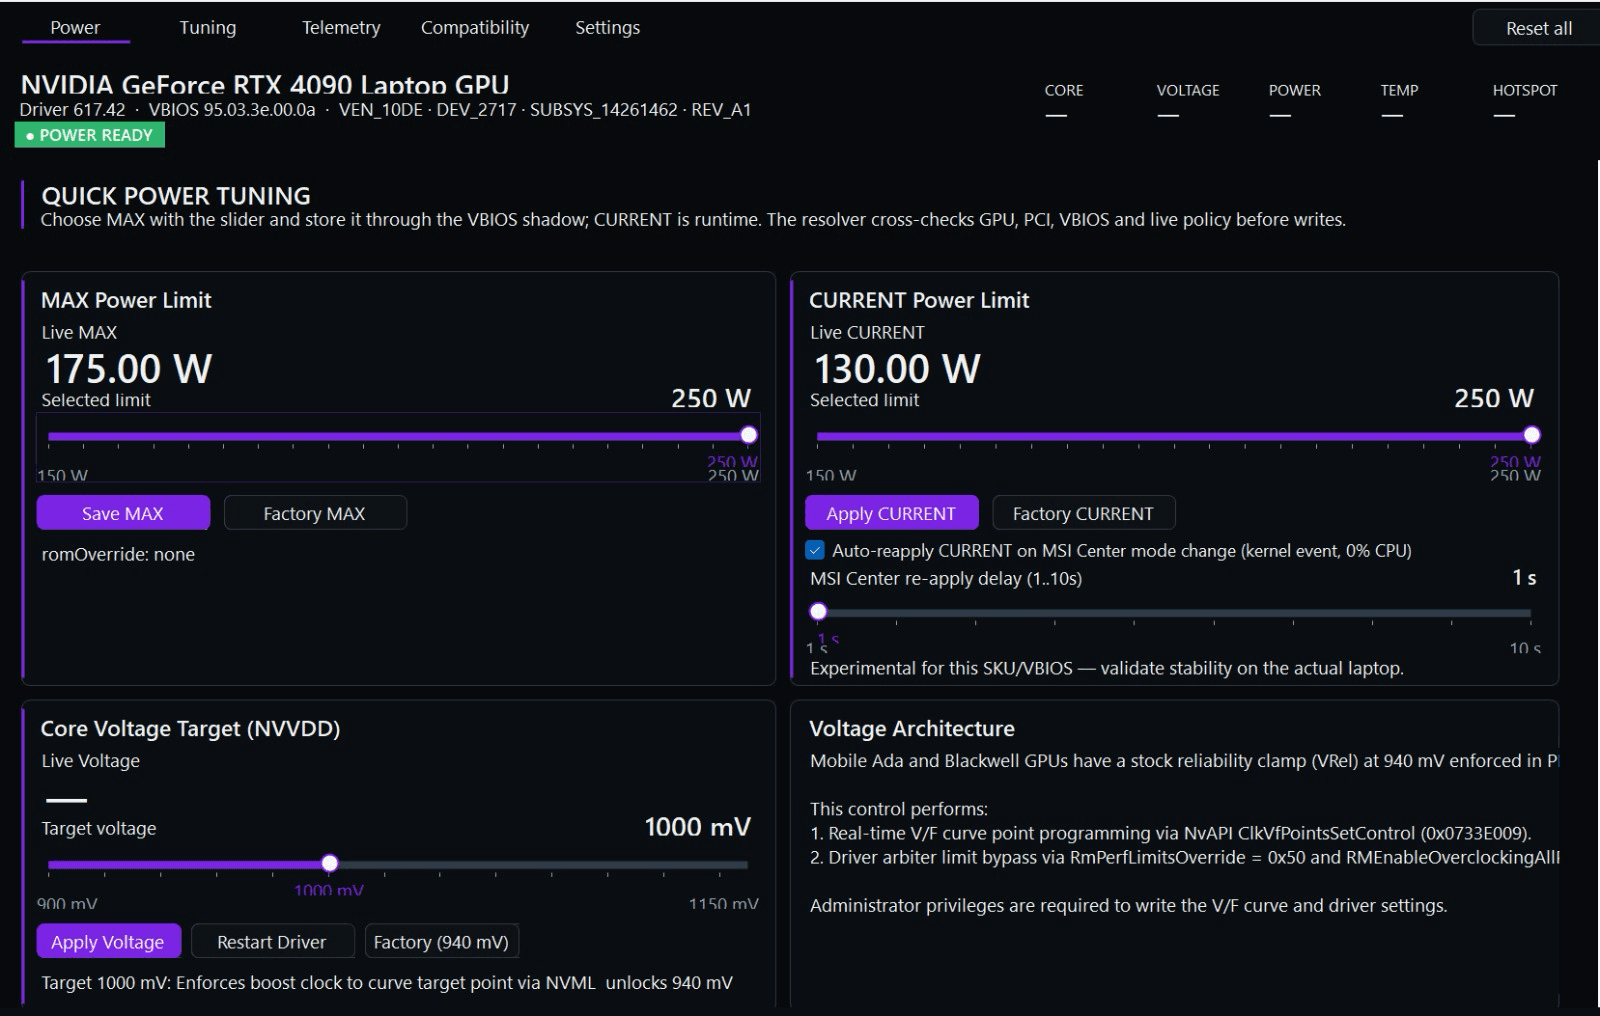The height and width of the screenshot is (1016, 1600).
Task: Click the Reset all button
Action: coord(1538,29)
